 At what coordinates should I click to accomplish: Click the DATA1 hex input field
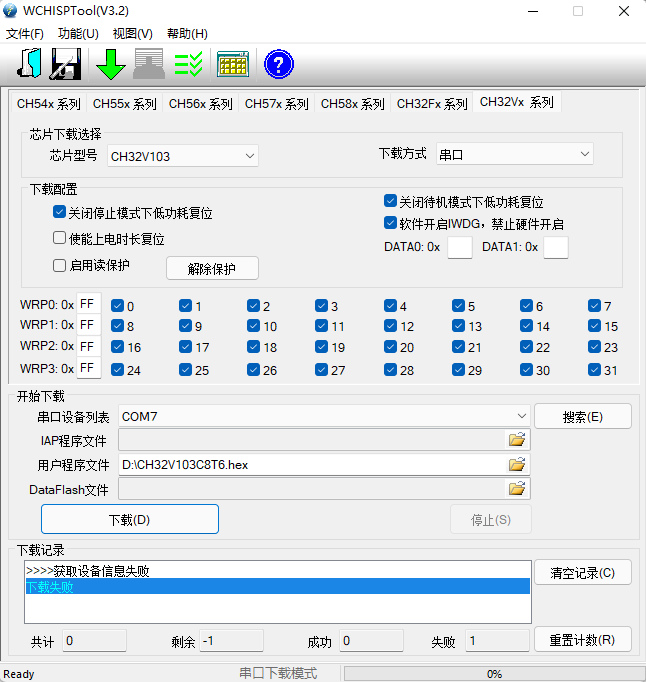(x=556, y=247)
